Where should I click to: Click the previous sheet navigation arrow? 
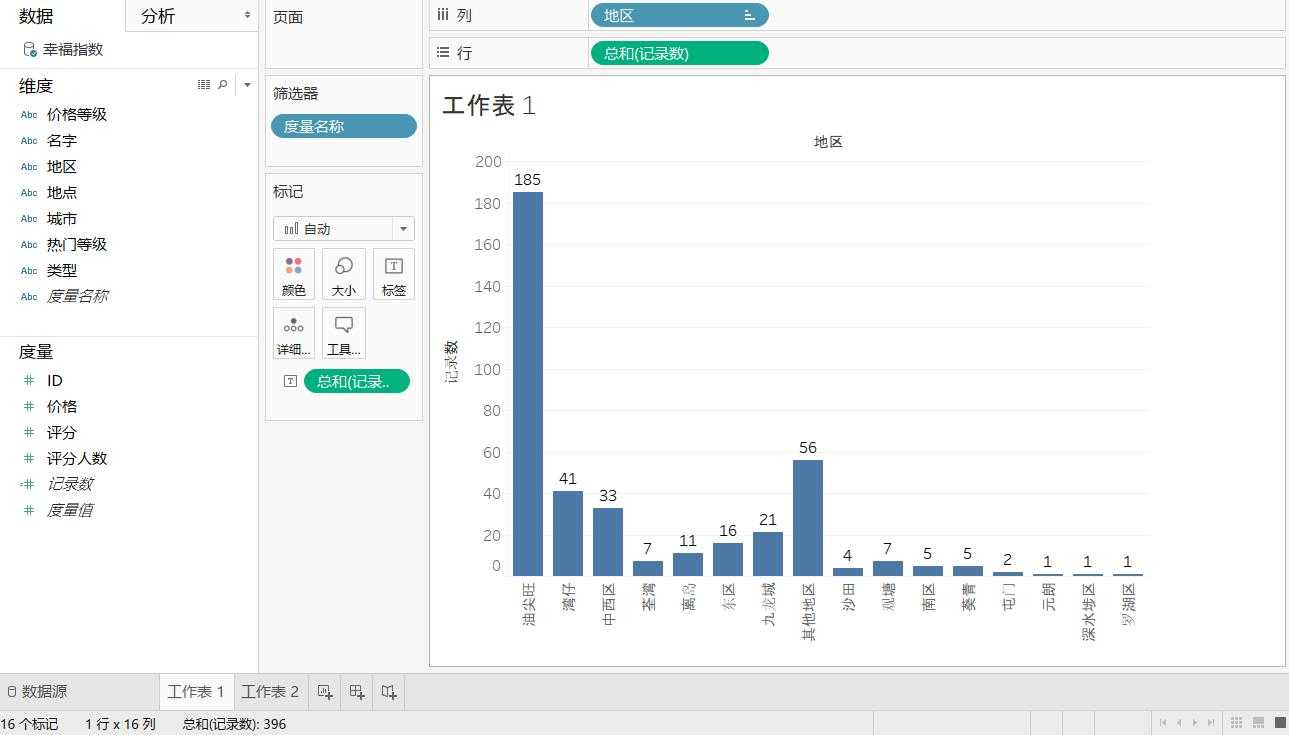pos(1179,722)
